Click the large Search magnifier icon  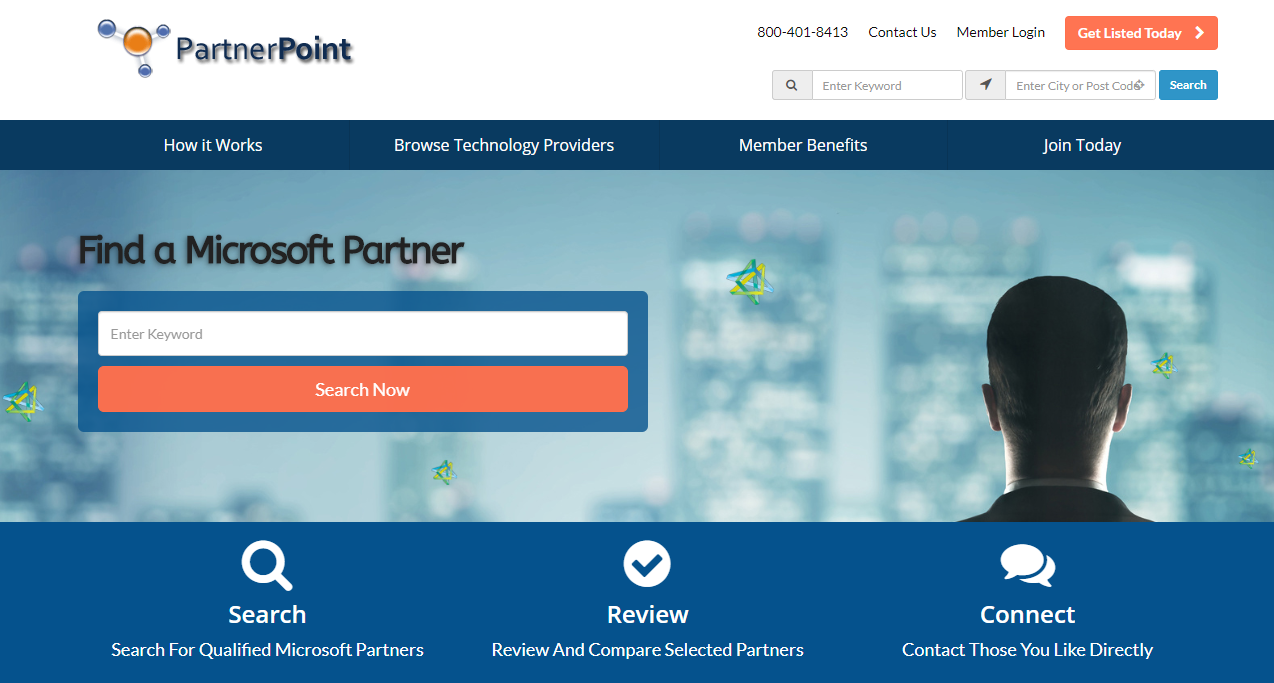[267, 566]
